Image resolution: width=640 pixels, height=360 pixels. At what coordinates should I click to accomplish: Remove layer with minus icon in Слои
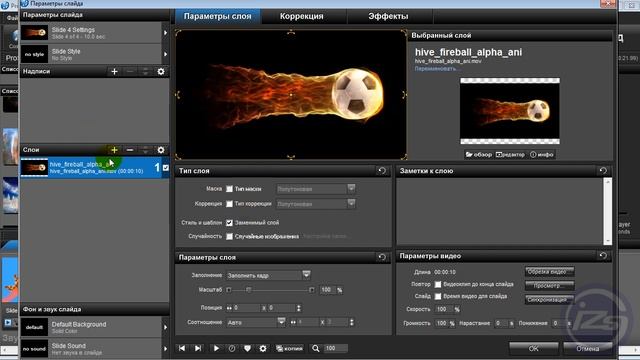tap(130, 150)
